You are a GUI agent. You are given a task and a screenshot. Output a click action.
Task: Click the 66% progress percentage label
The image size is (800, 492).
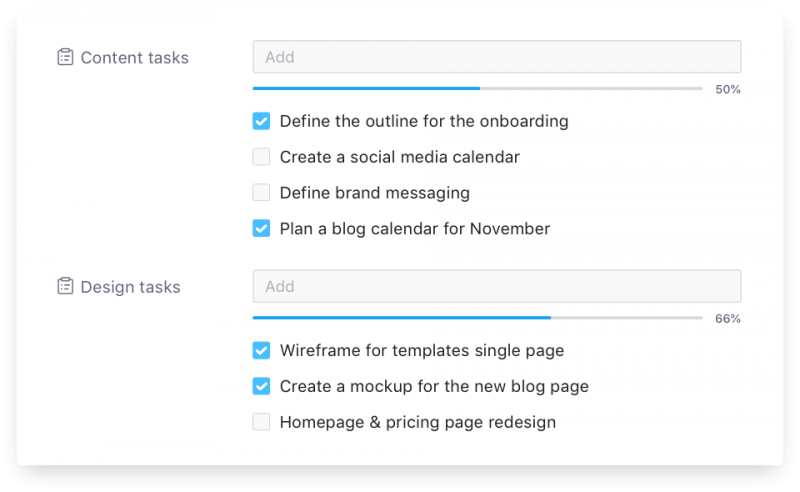728,319
